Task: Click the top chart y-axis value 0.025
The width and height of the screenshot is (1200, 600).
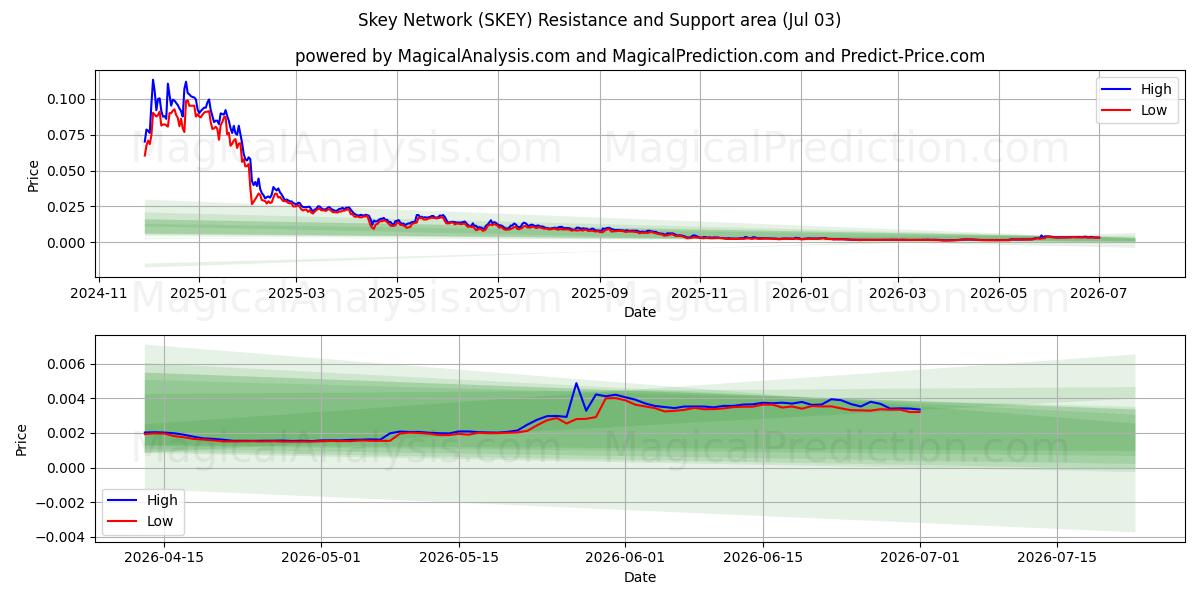Action: point(68,207)
